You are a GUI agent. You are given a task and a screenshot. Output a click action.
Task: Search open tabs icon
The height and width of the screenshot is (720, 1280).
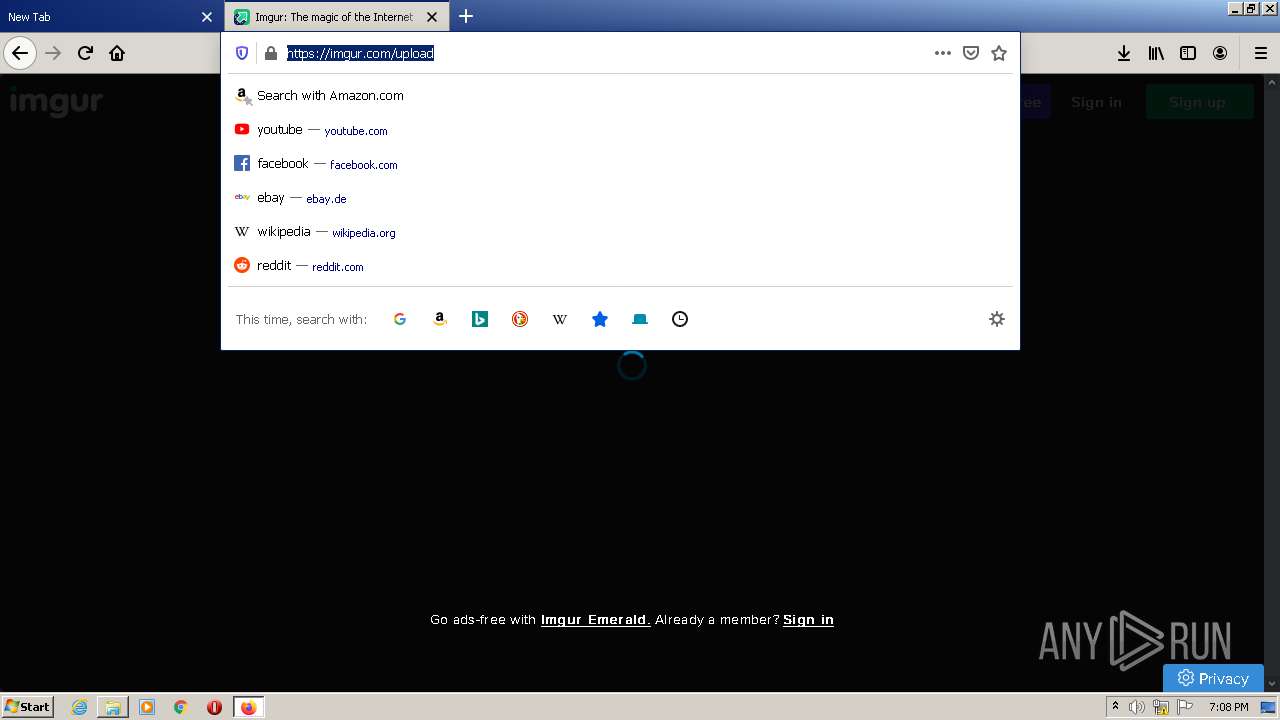pyautogui.click(x=640, y=319)
